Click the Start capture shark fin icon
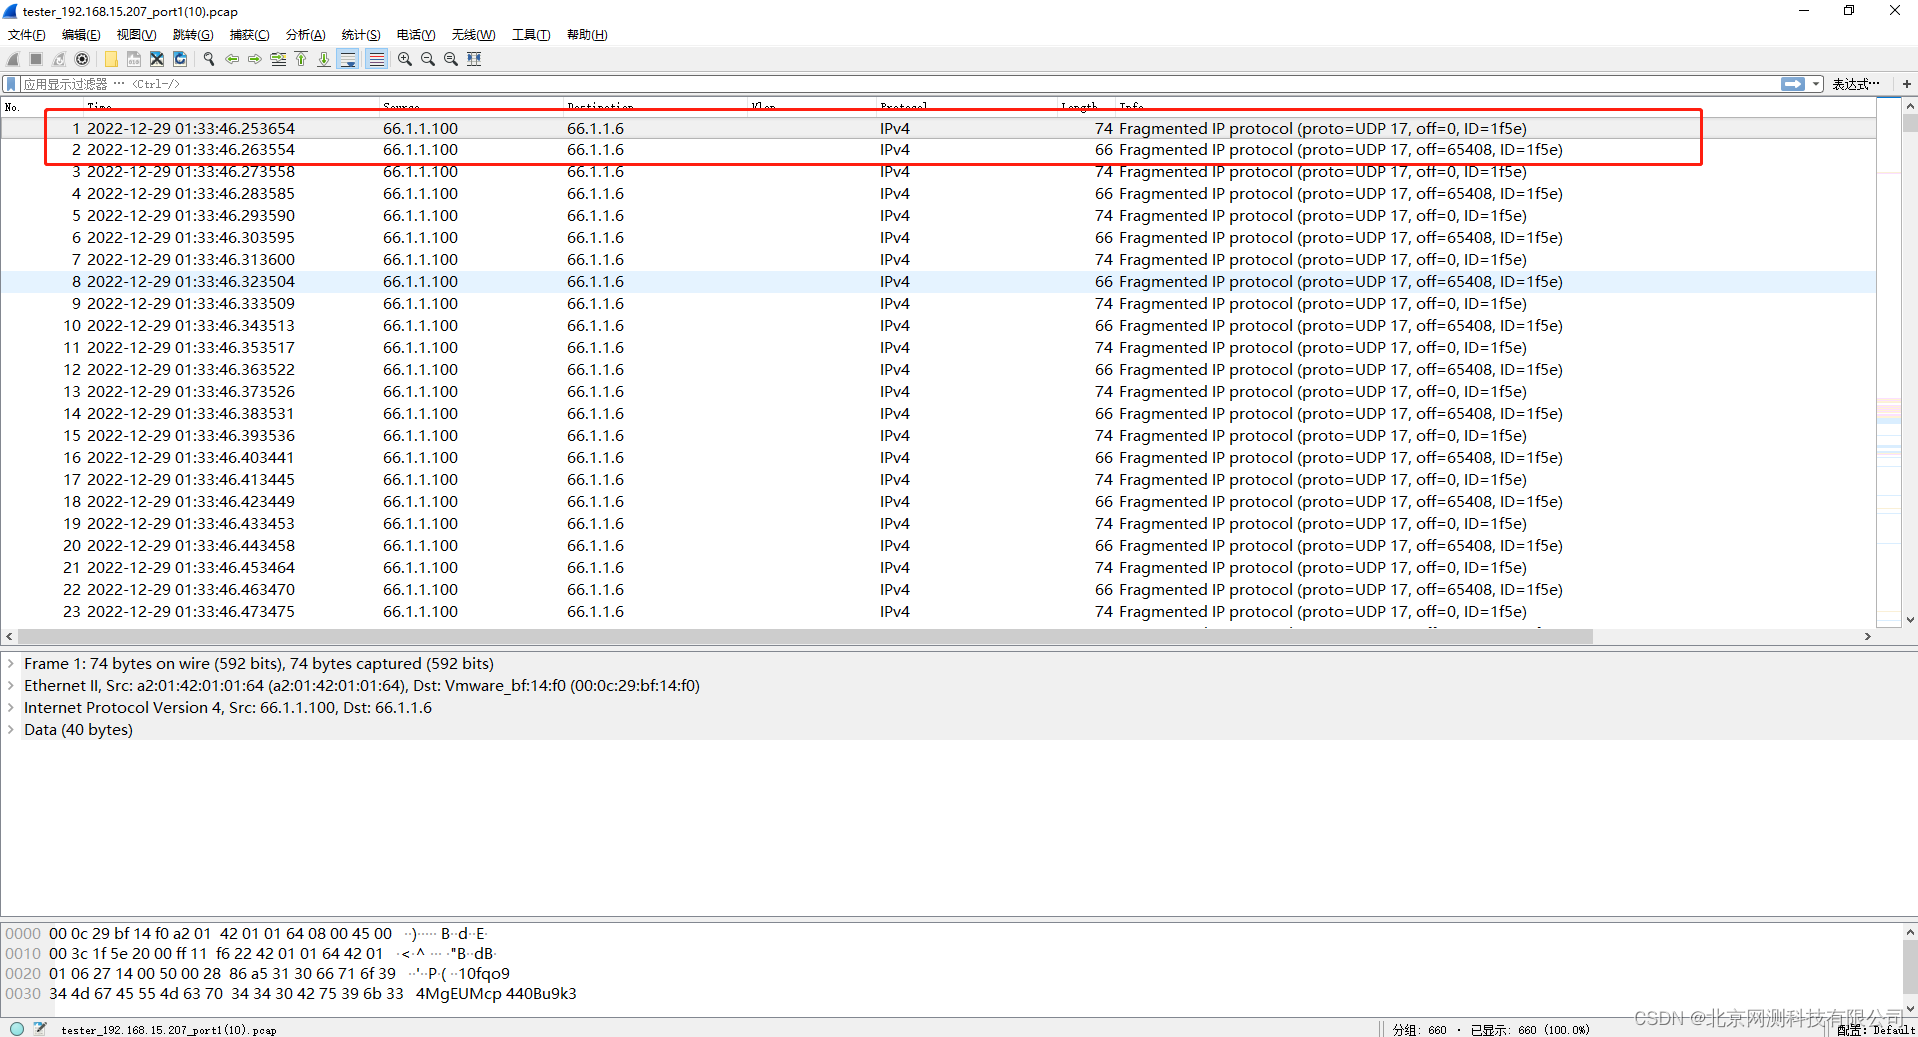This screenshot has height=1037, width=1918. point(13,59)
